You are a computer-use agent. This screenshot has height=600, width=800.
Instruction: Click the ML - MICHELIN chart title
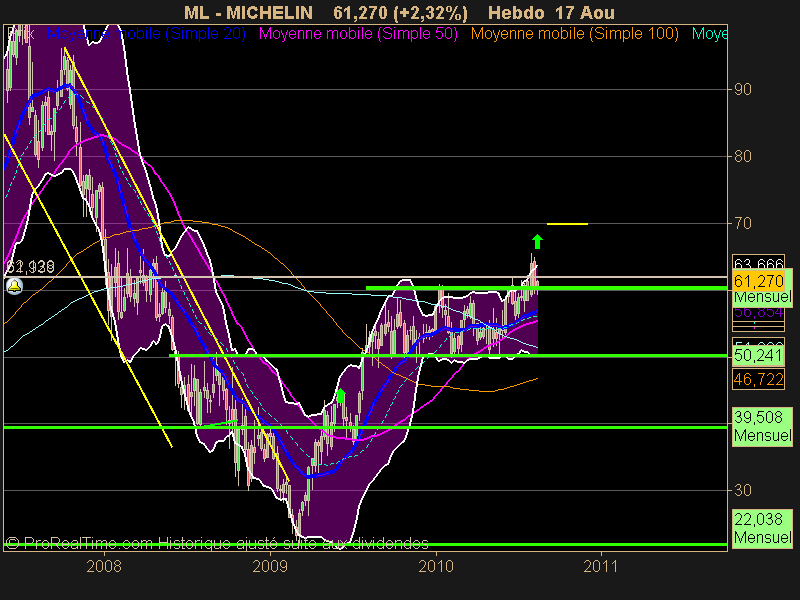(248, 12)
